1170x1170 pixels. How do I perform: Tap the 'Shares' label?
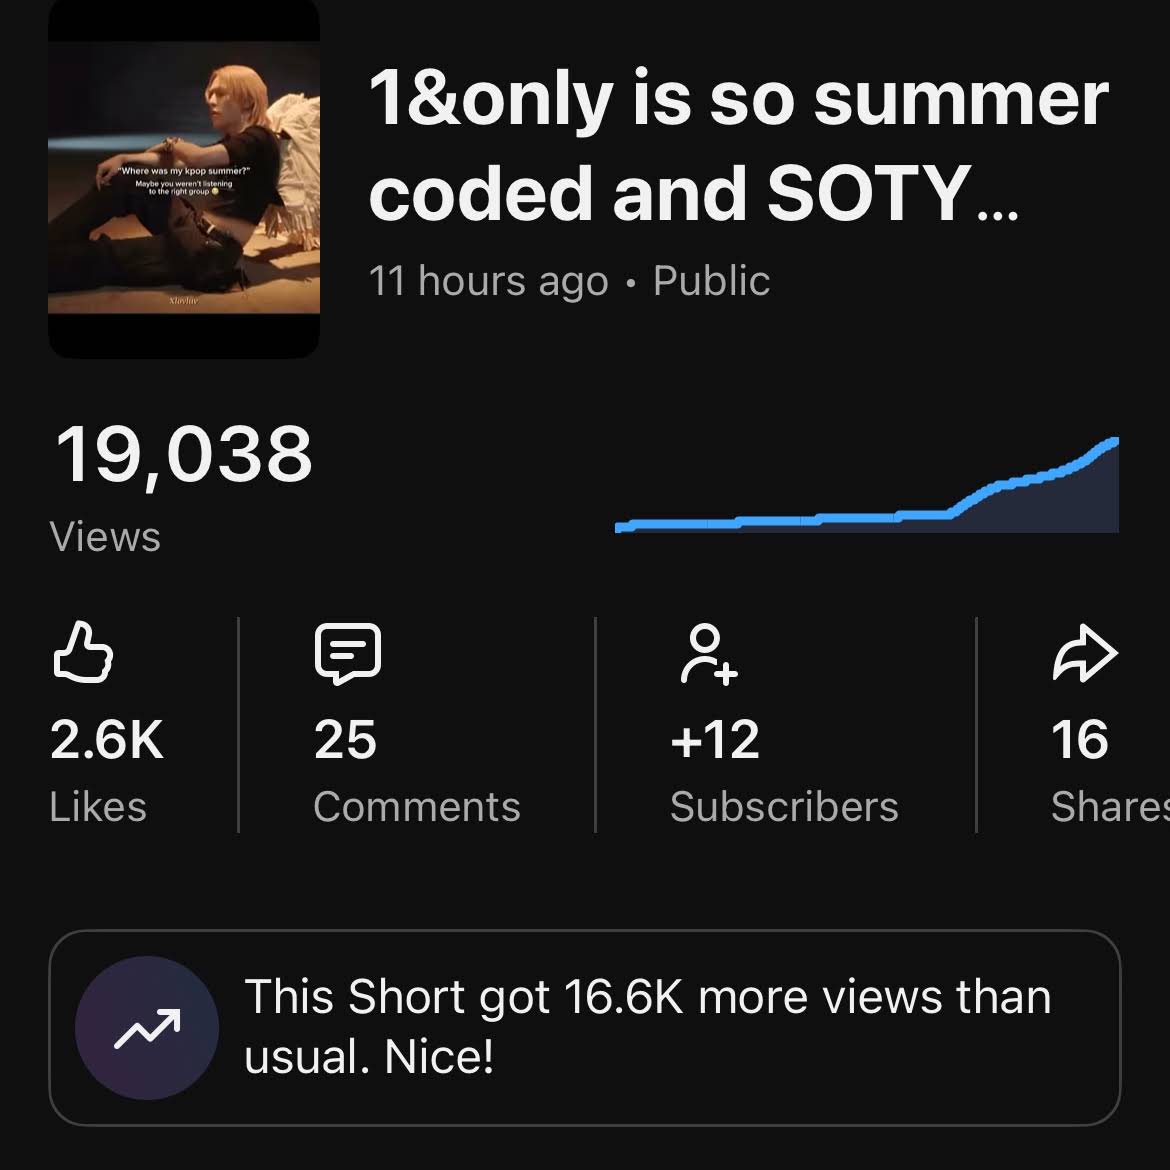(x=1110, y=807)
